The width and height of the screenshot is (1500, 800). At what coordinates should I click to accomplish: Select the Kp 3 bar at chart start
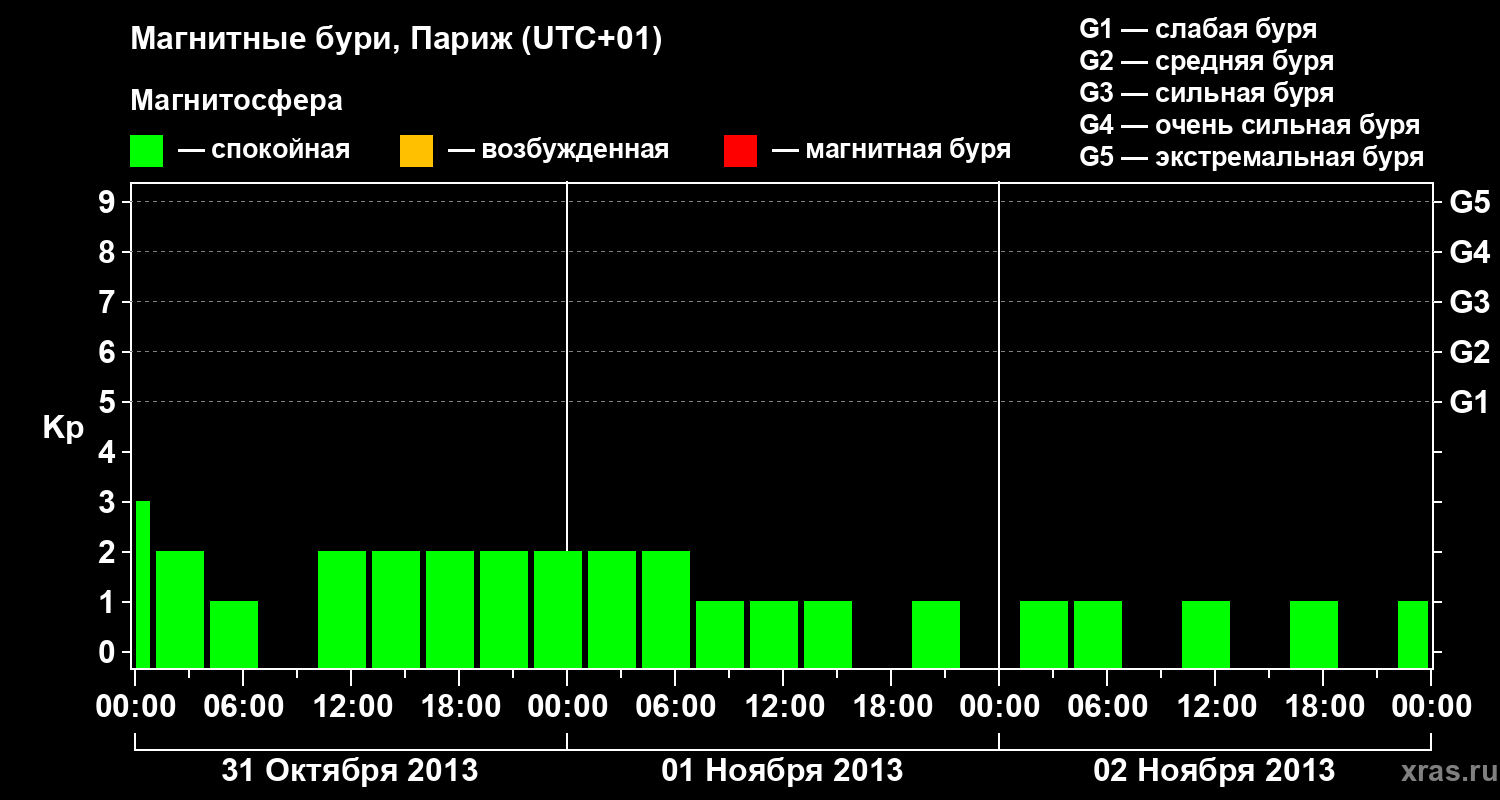[x=143, y=584]
